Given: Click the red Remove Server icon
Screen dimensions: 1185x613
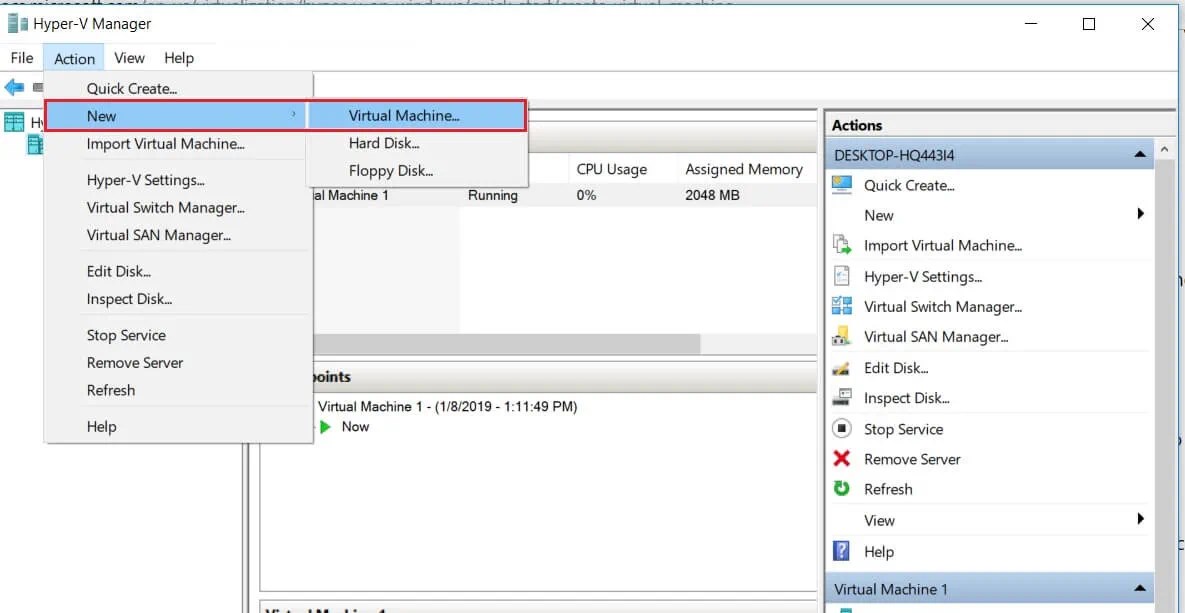Looking at the screenshot, I should click(x=839, y=458).
